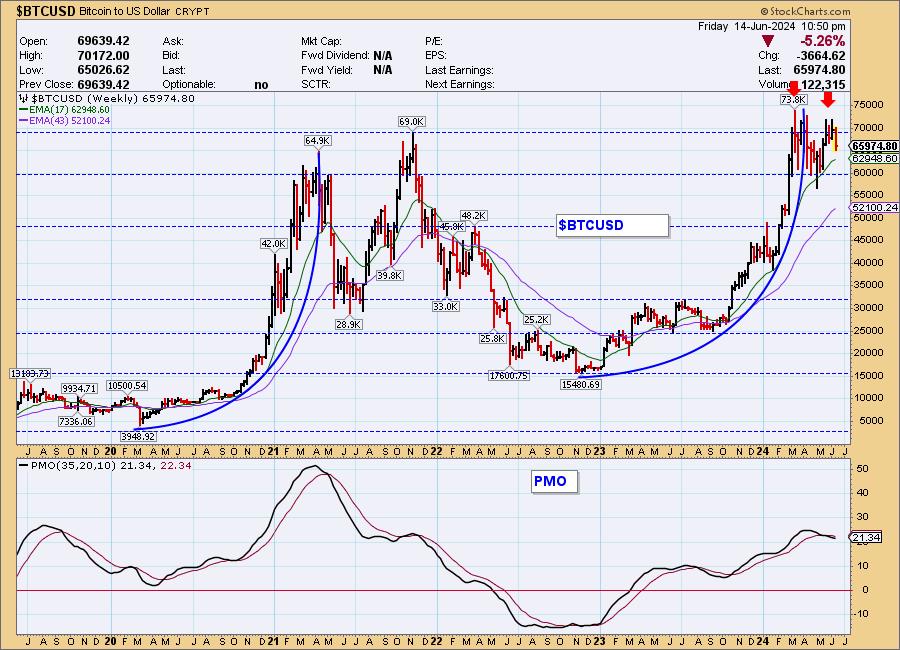Click the 7336.06 price label

click(76, 421)
